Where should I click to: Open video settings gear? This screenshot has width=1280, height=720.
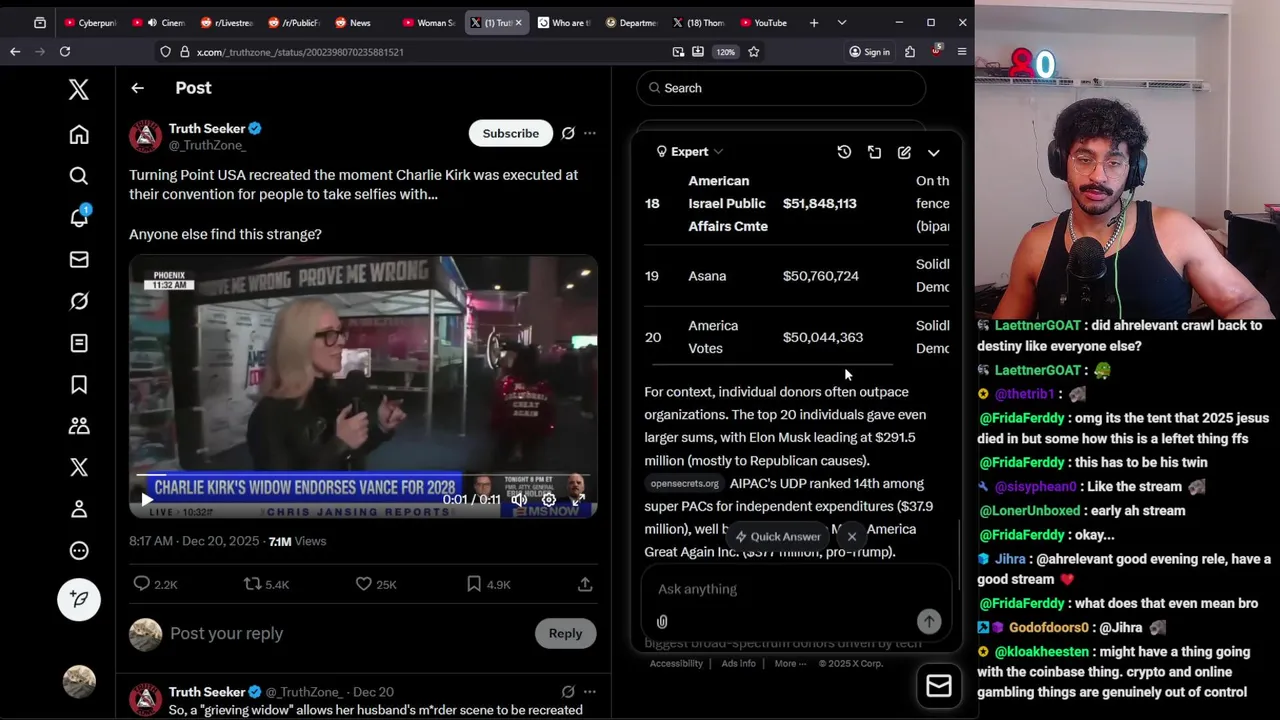pos(548,499)
